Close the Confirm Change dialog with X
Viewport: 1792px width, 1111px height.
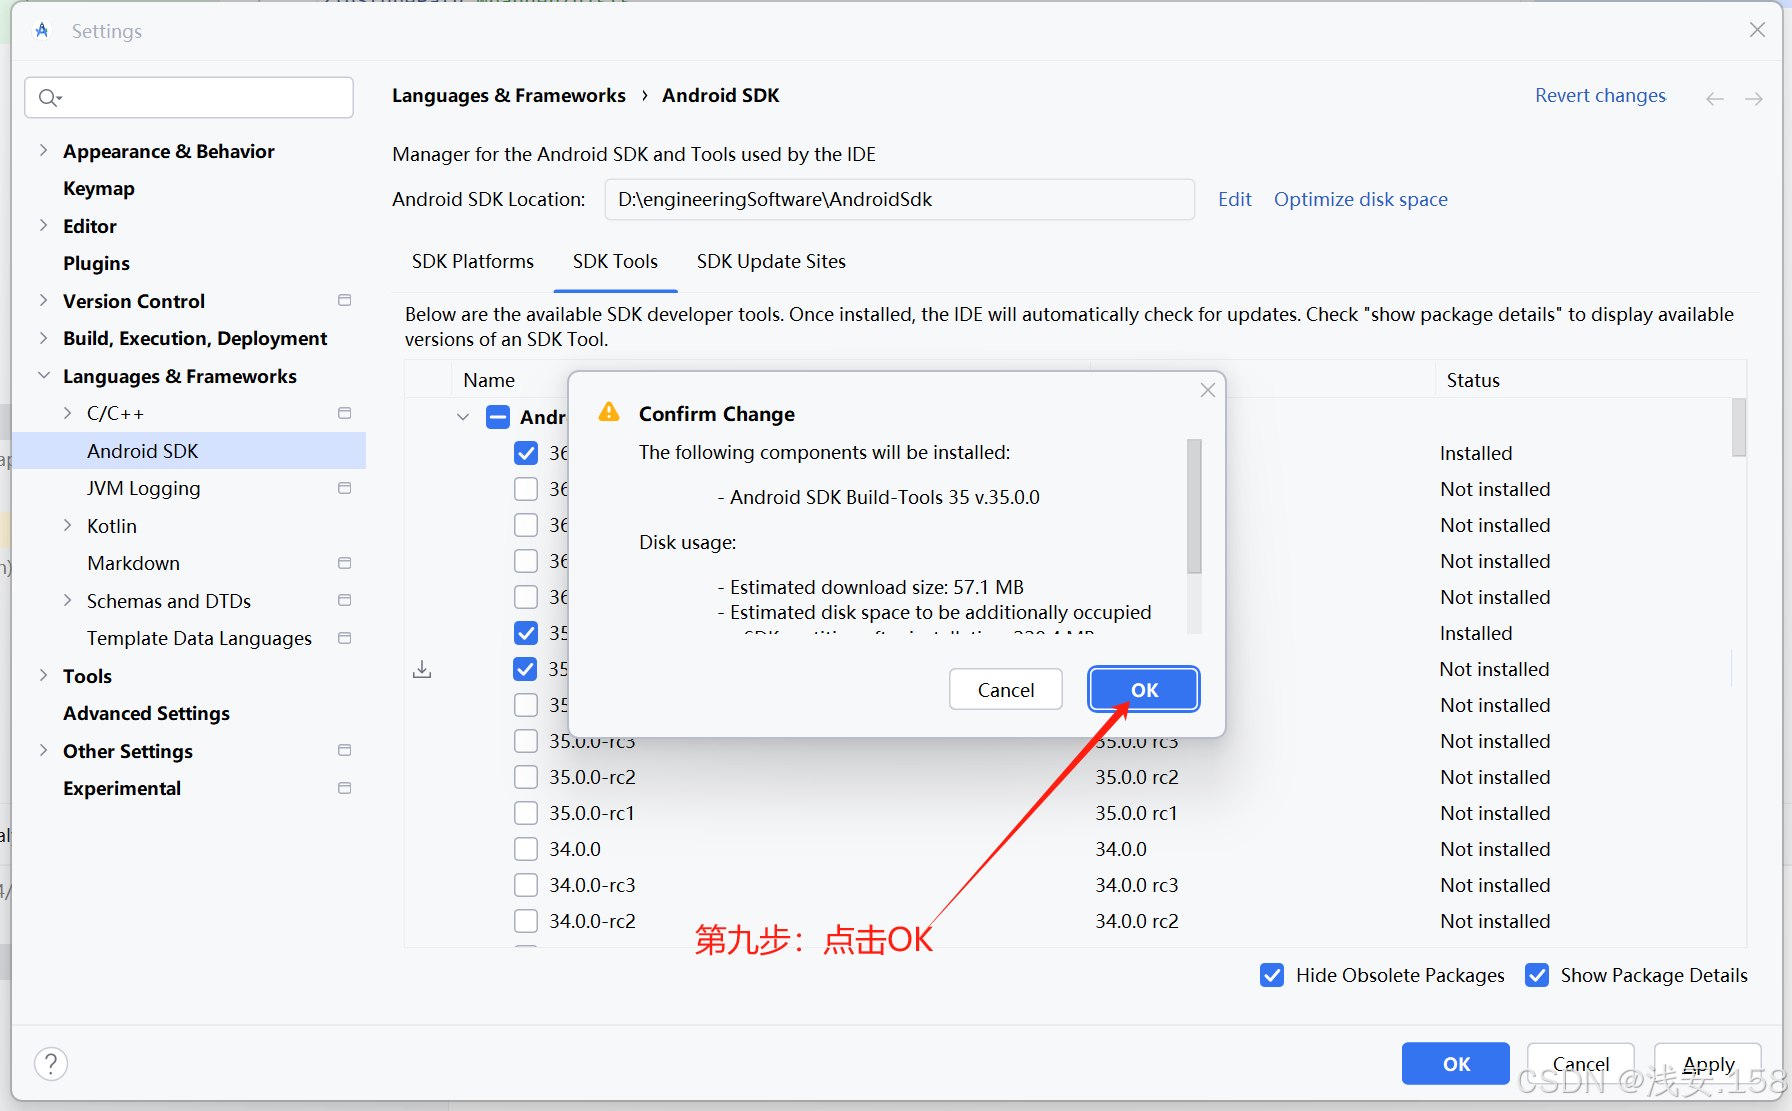click(x=1208, y=390)
